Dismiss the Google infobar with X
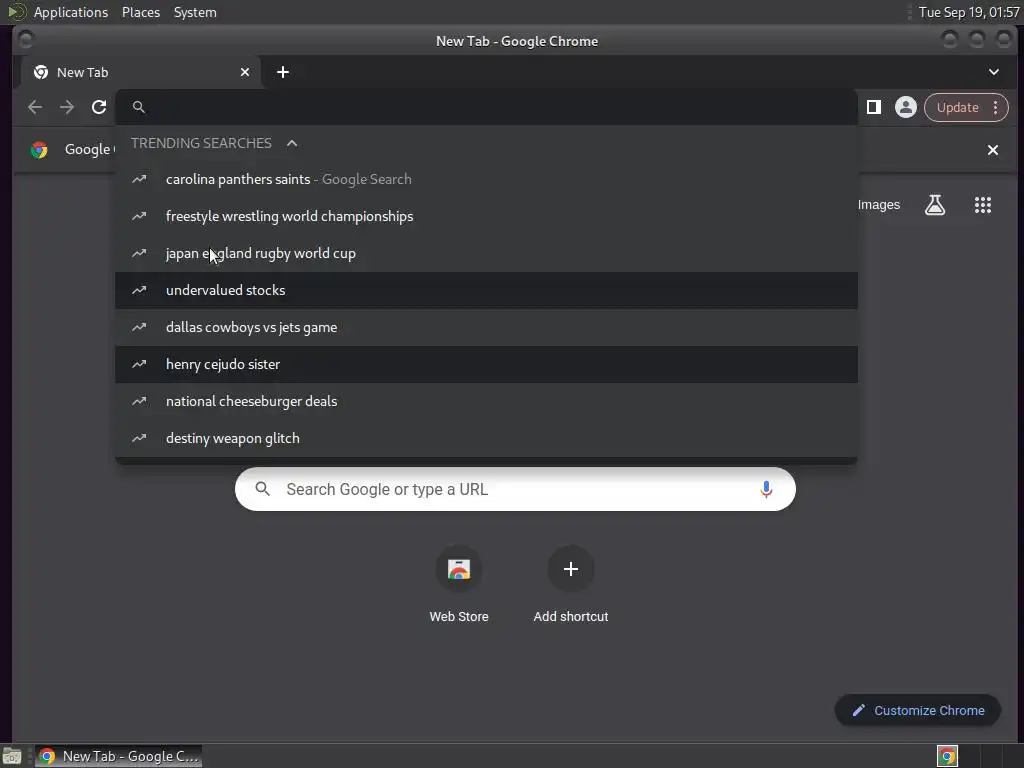Screen dimensions: 1024x768 993,150
